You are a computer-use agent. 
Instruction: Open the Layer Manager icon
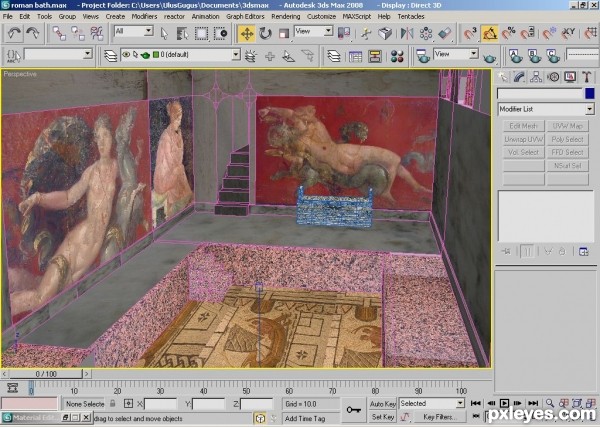tap(334, 56)
